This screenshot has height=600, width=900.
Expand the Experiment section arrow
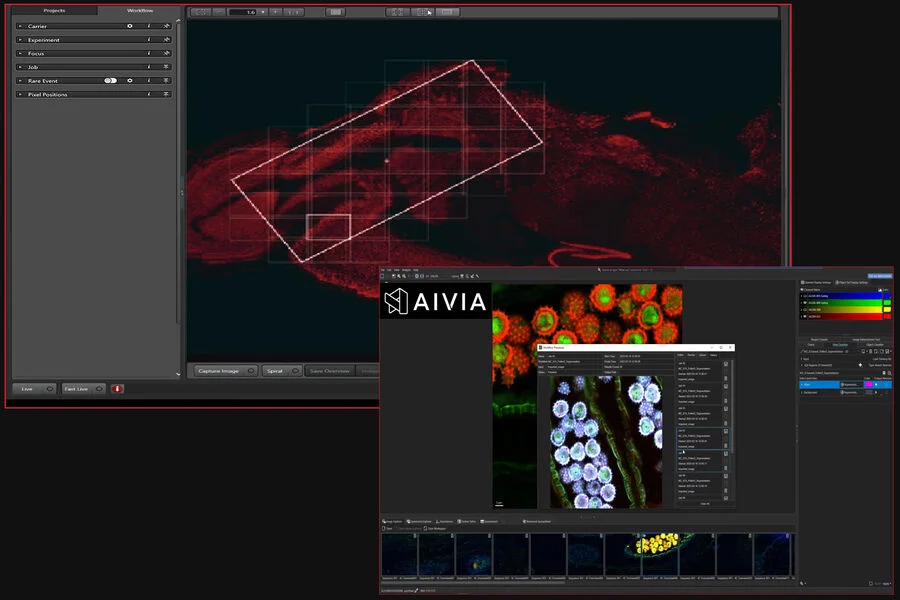point(20,40)
